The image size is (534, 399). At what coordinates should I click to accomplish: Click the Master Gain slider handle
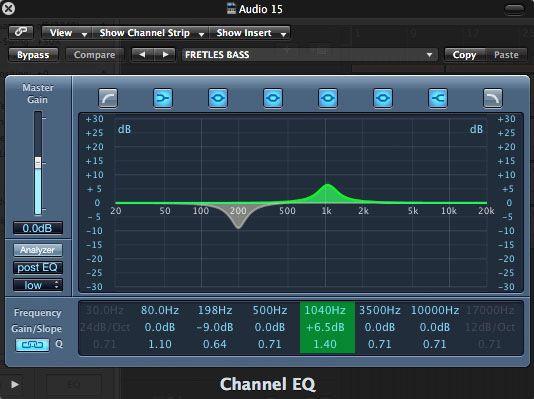tap(38, 163)
